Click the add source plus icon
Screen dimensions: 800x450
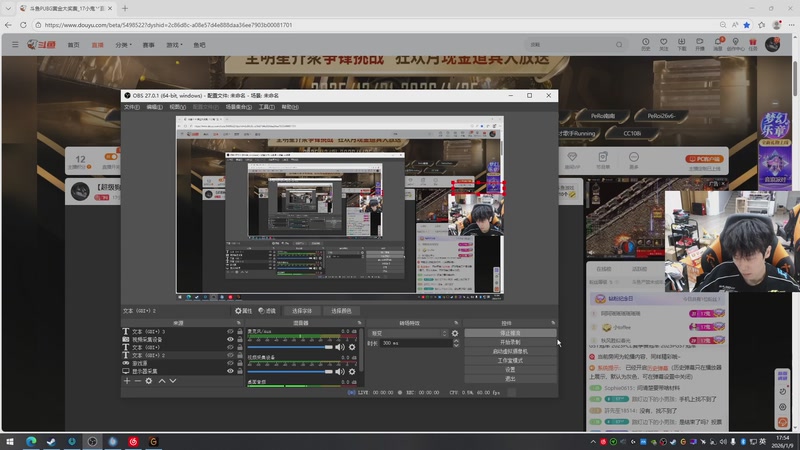point(126,381)
